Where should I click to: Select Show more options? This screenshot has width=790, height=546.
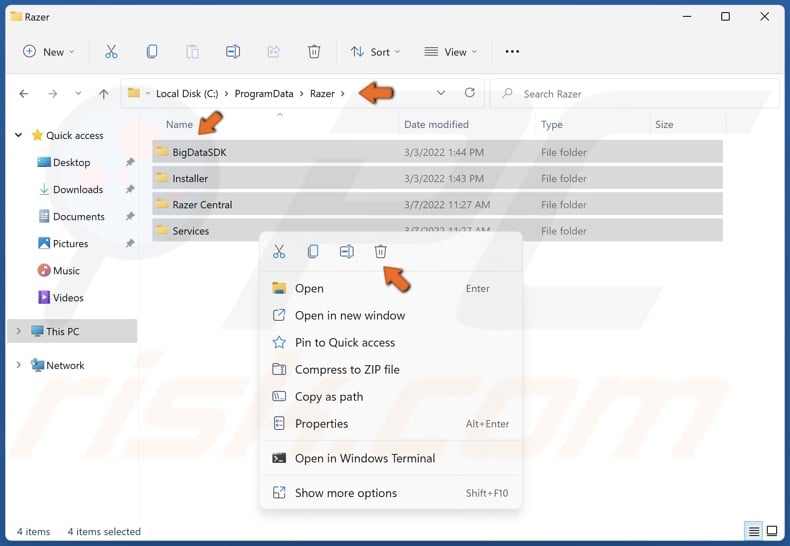390,493
